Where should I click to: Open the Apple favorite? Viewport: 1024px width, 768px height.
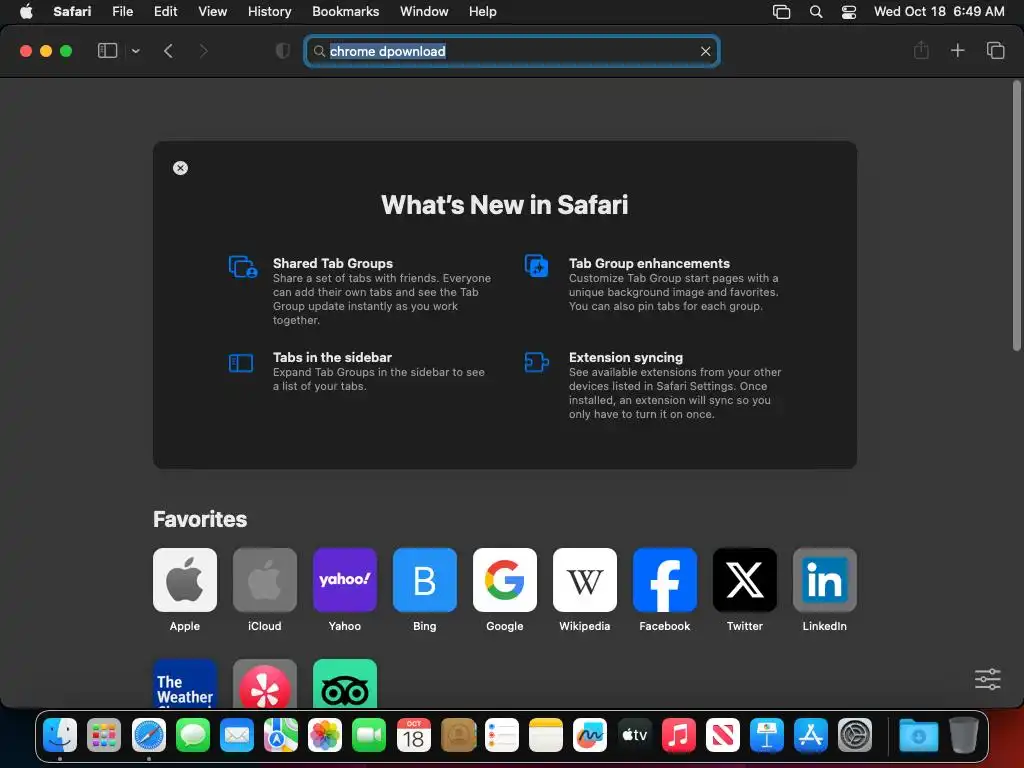tap(185, 580)
